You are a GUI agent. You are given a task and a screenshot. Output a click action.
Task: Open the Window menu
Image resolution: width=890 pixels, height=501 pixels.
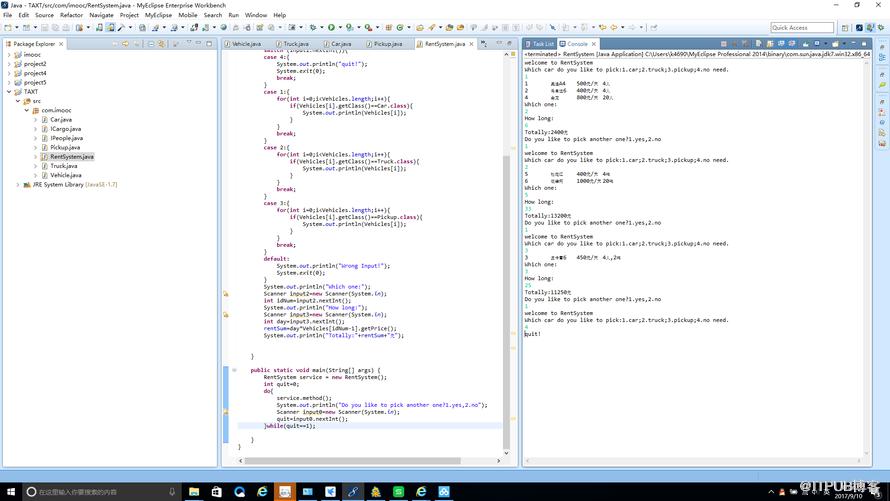coord(256,15)
